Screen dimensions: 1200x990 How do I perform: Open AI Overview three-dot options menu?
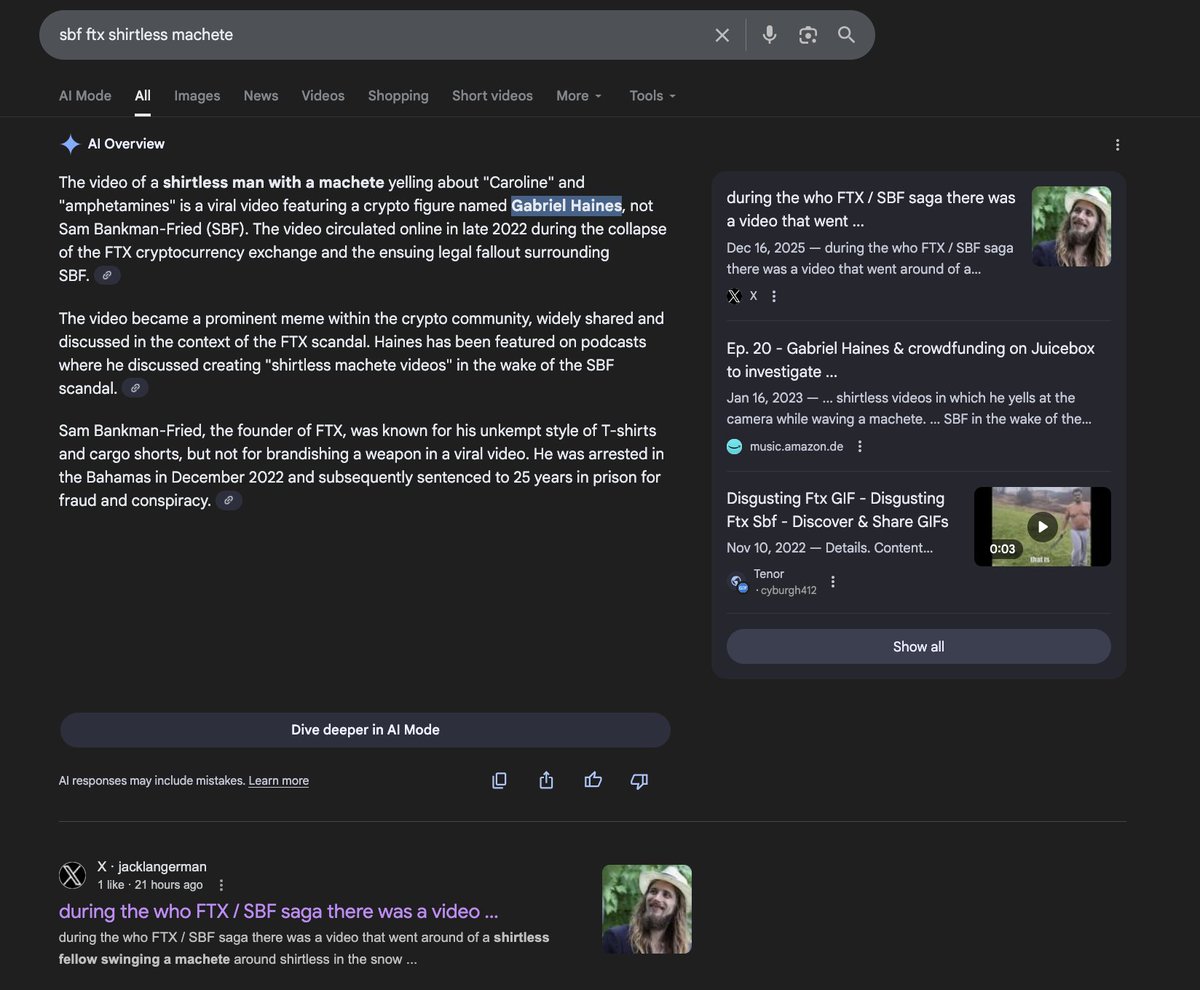(x=1117, y=145)
